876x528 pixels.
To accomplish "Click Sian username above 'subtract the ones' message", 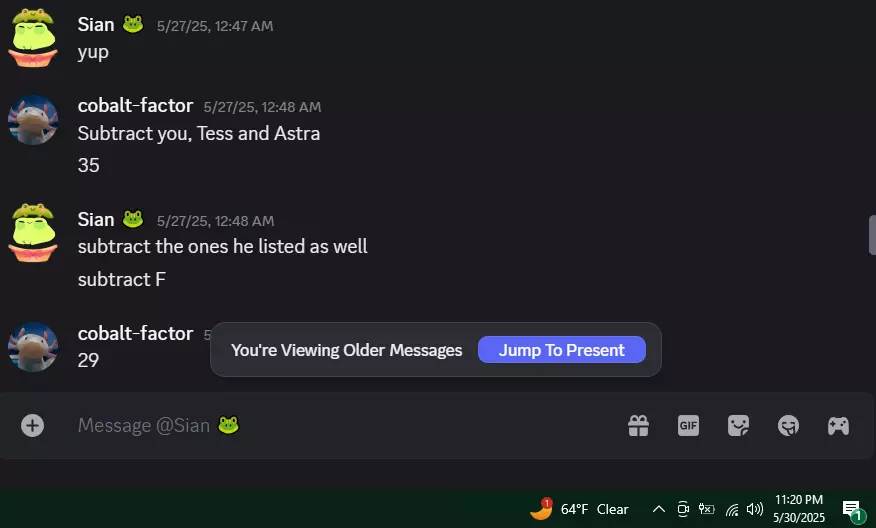I will pos(96,220).
